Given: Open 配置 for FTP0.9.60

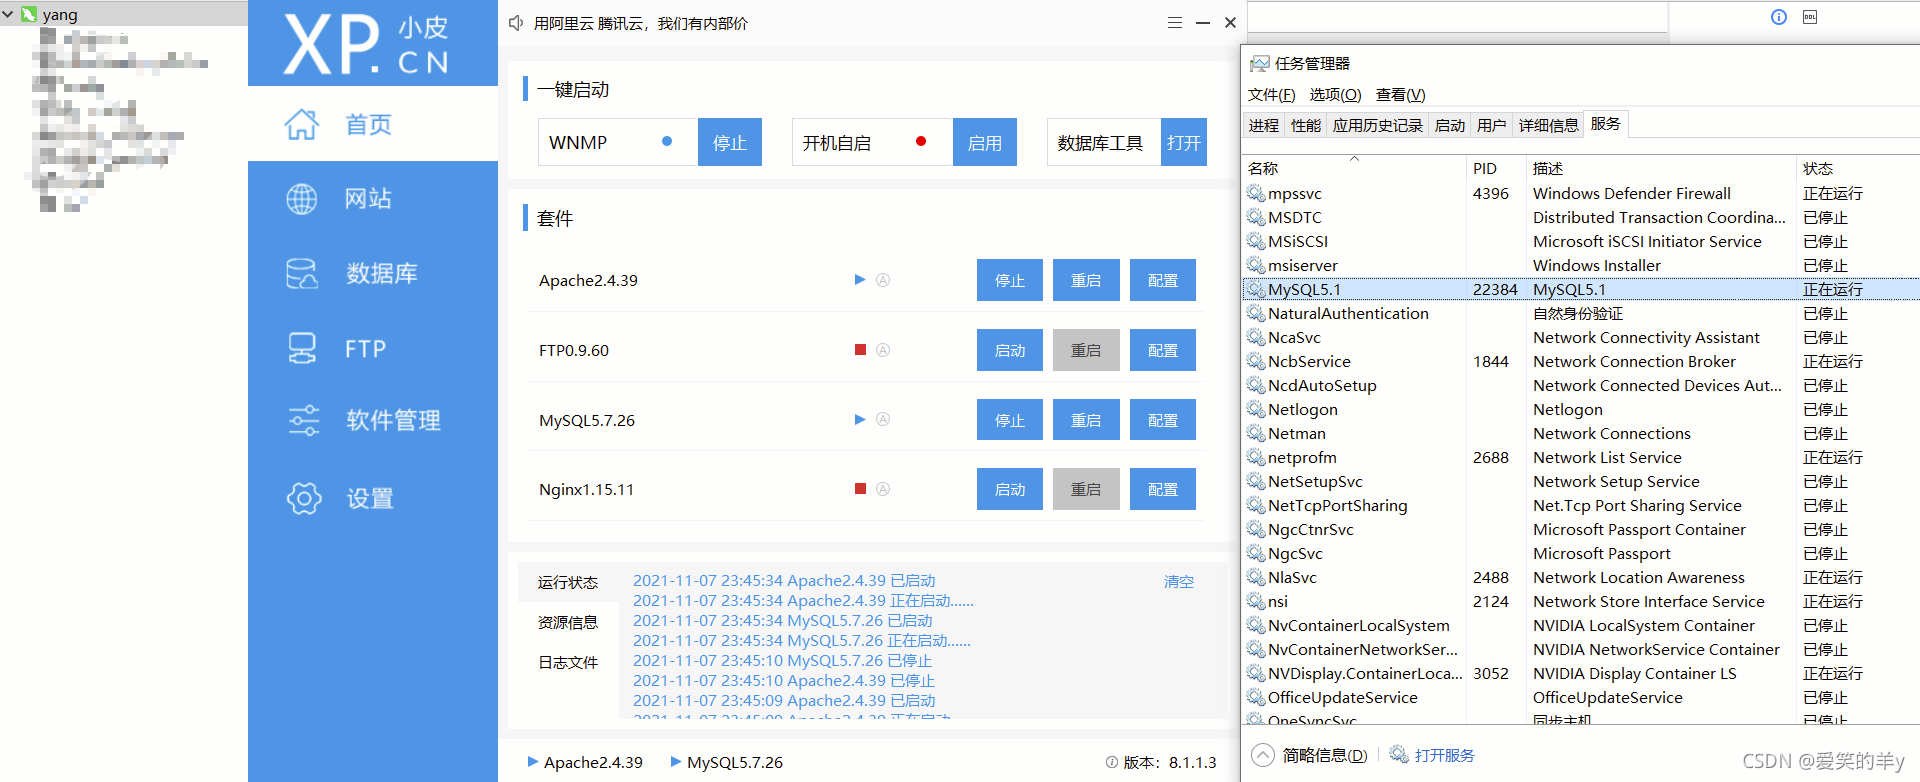Looking at the screenshot, I should 1163,350.
